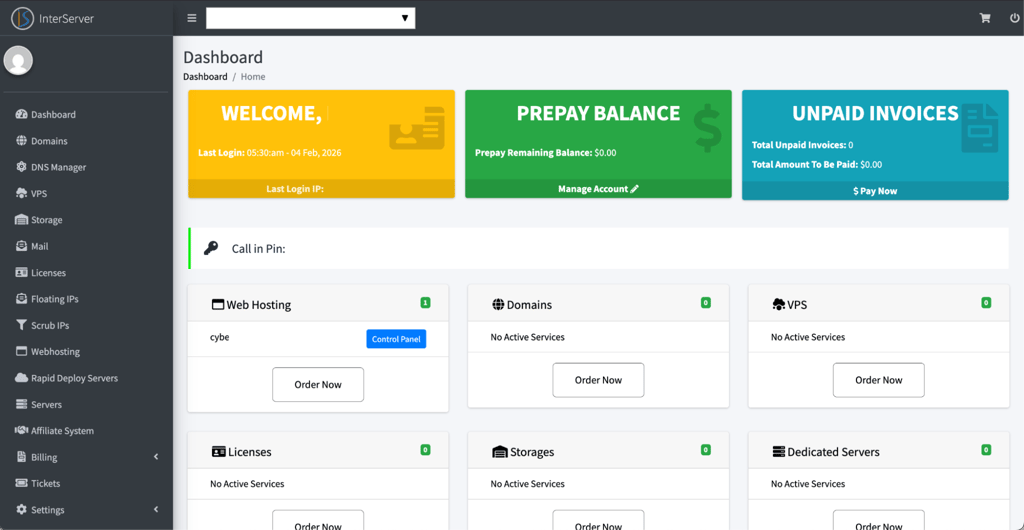
Task: Click the Mail envelope icon in sidebar
Action: (21, 246)
